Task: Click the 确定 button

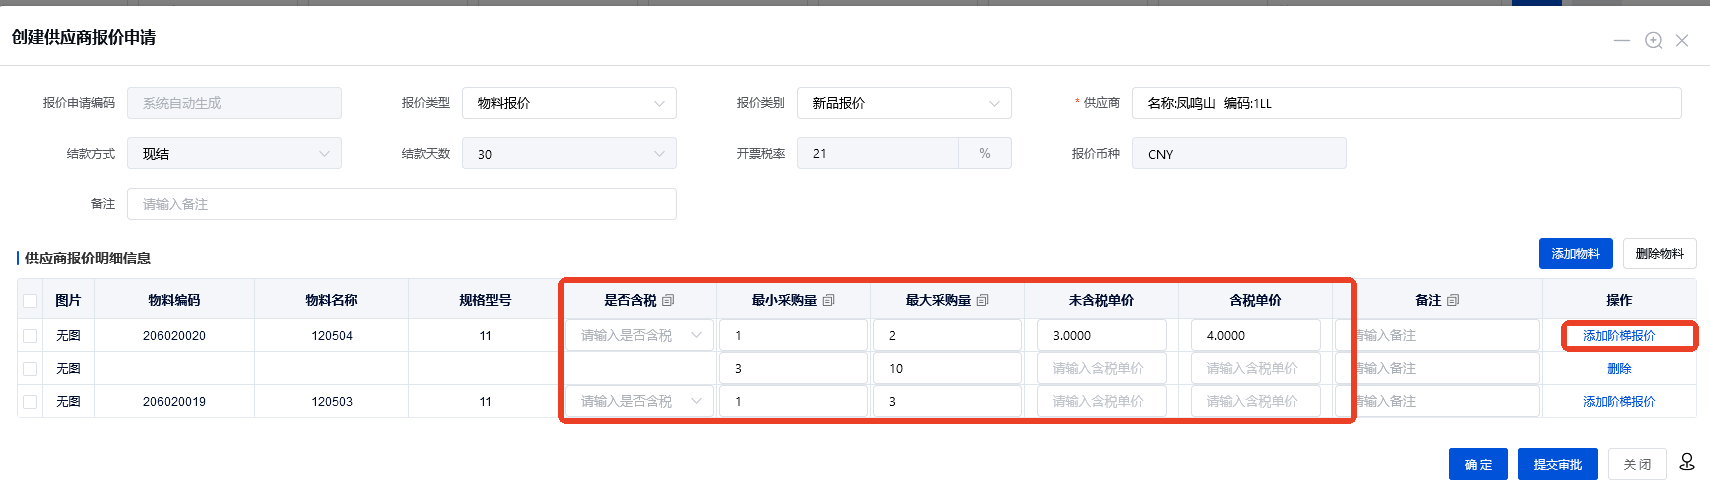Action: pyautogui.click(x=1478, y=464)
